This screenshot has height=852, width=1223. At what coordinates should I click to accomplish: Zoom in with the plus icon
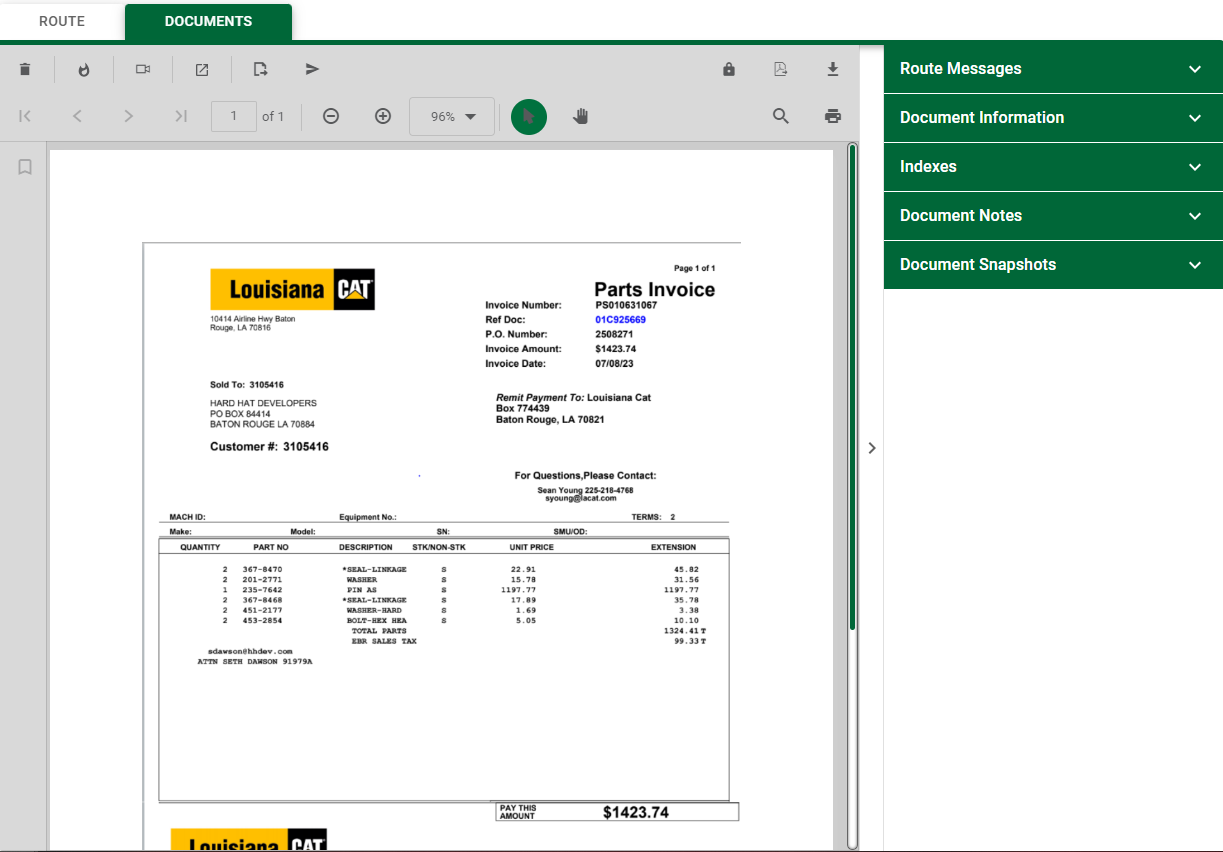[x=382, y=116]
